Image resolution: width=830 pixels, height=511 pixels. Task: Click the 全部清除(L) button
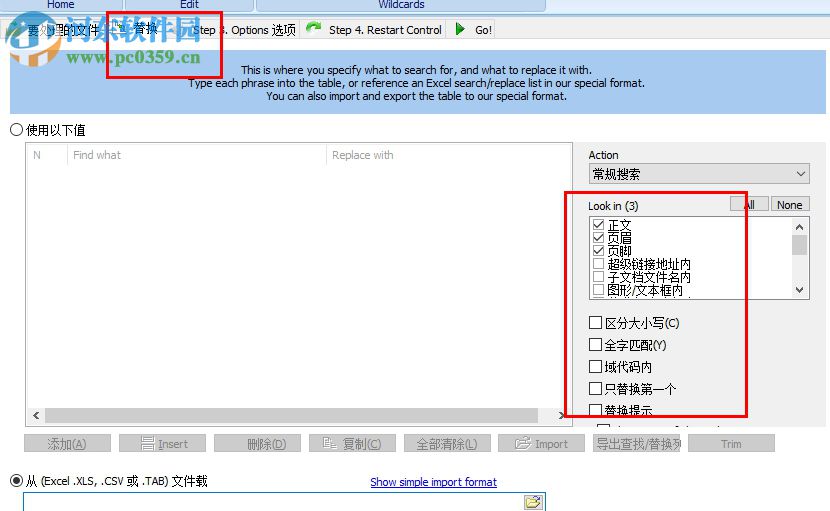click(x=447, y=444)
